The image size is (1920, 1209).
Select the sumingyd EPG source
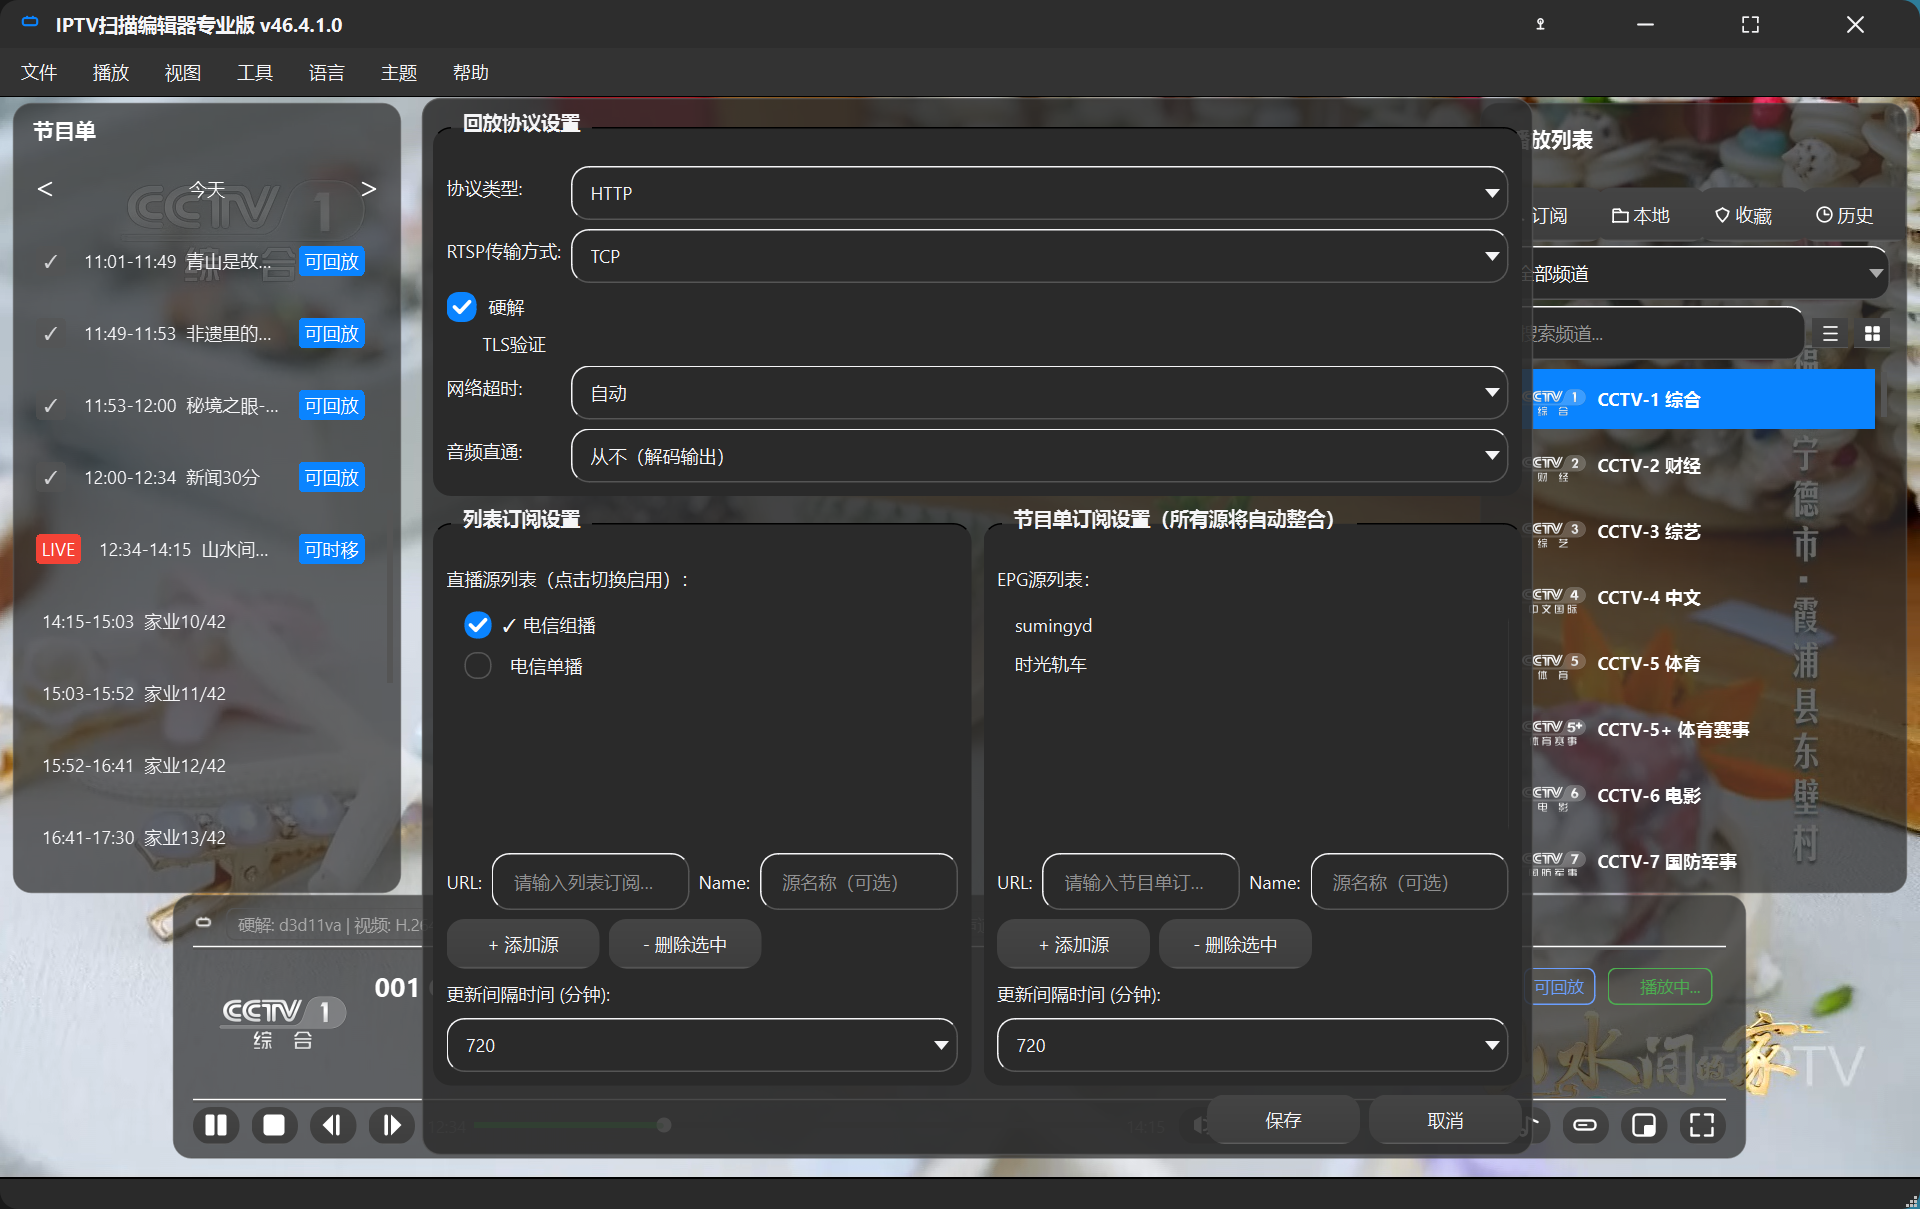pyautogui.click(x=1053, y=626)
